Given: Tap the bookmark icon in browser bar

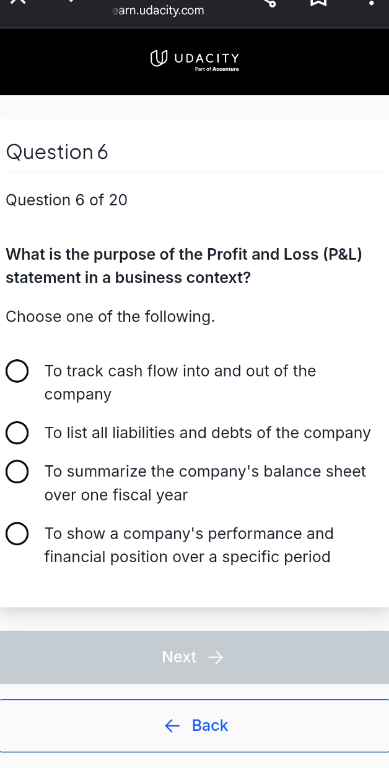Looking at the screenshot, I should [x=318, y=2].
